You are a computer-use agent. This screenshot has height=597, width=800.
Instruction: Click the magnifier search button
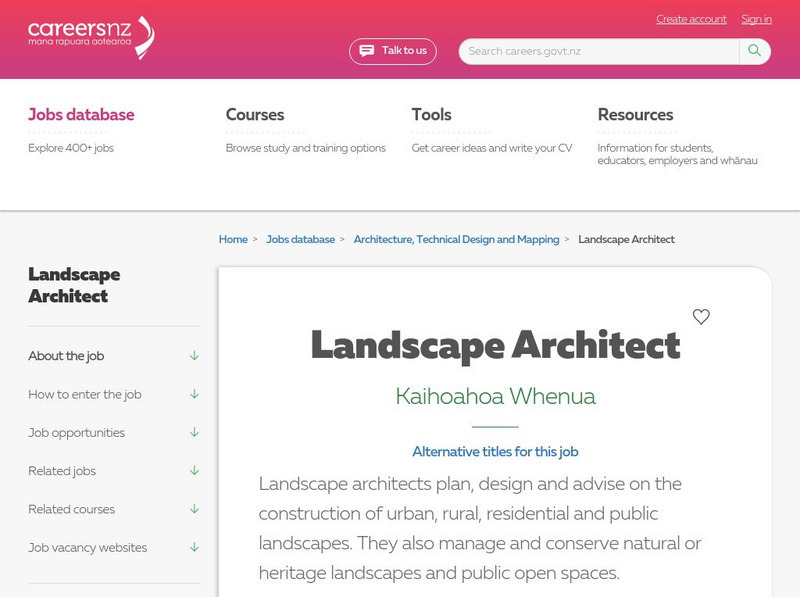pos(755,51)
